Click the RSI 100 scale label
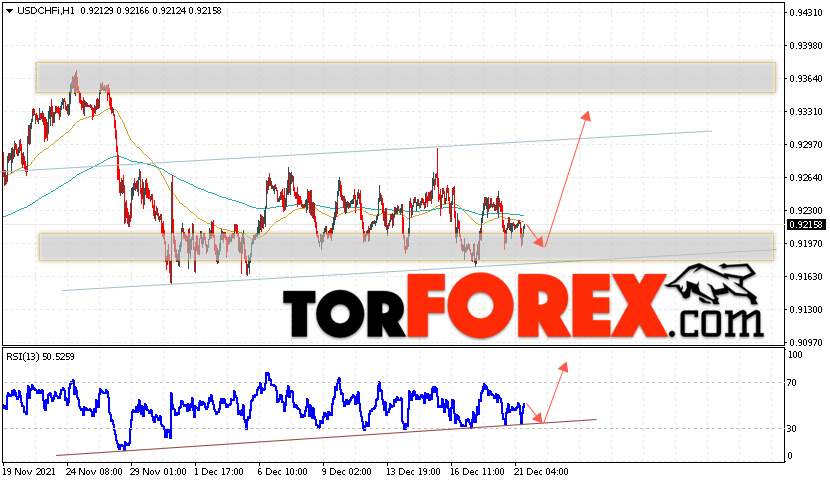Image resolution: width=830 pixels, height=483 pixels. 795,355
